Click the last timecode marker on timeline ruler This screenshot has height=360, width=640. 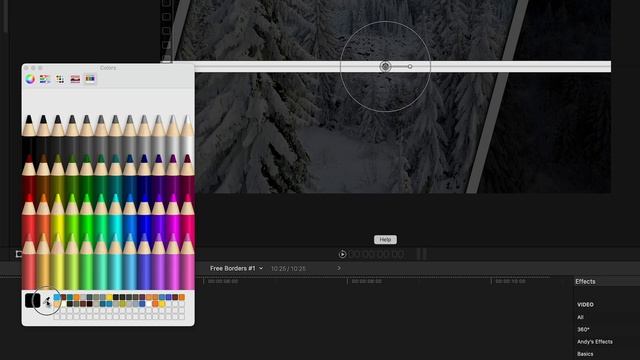[x=510, y=281]
